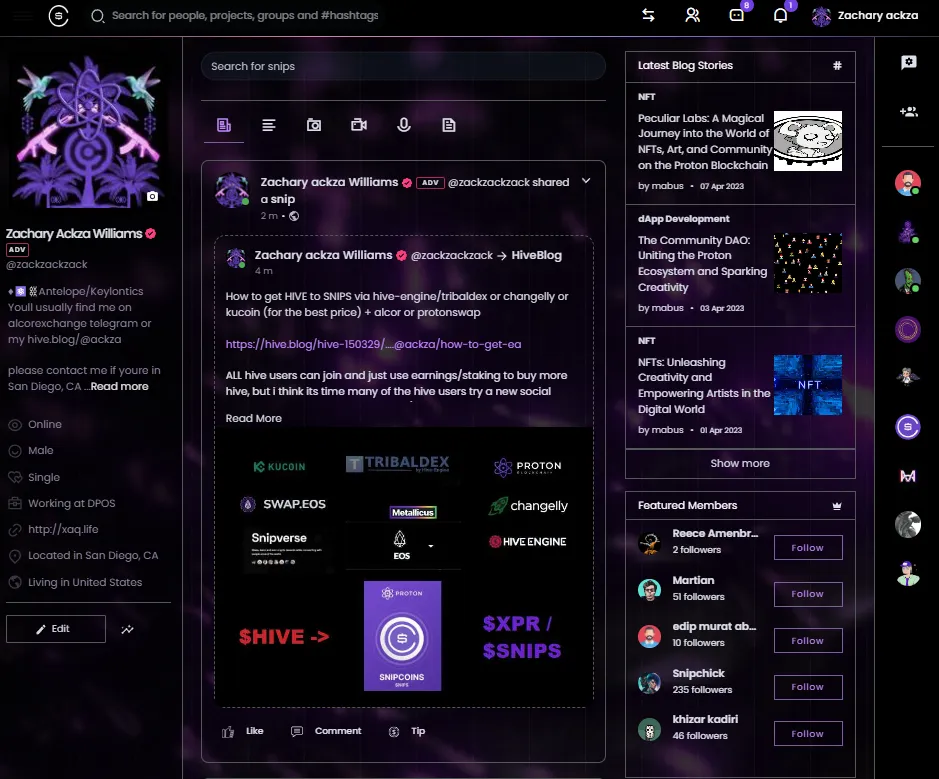939x779 pixels.
Task: Follow Martian
Action: (x=808, y=594)
